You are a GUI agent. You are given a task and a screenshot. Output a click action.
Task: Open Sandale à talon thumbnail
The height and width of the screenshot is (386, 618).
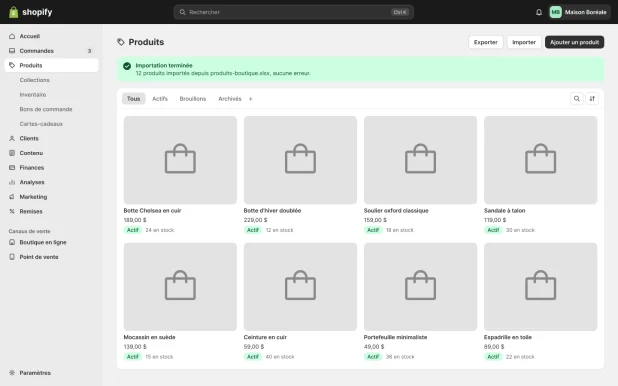point(540,160)
